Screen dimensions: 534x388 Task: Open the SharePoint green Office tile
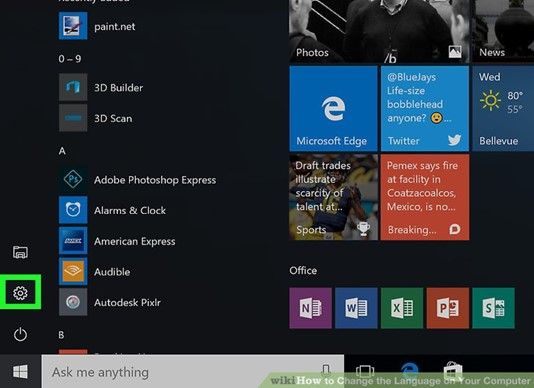(x=493, y=308)
